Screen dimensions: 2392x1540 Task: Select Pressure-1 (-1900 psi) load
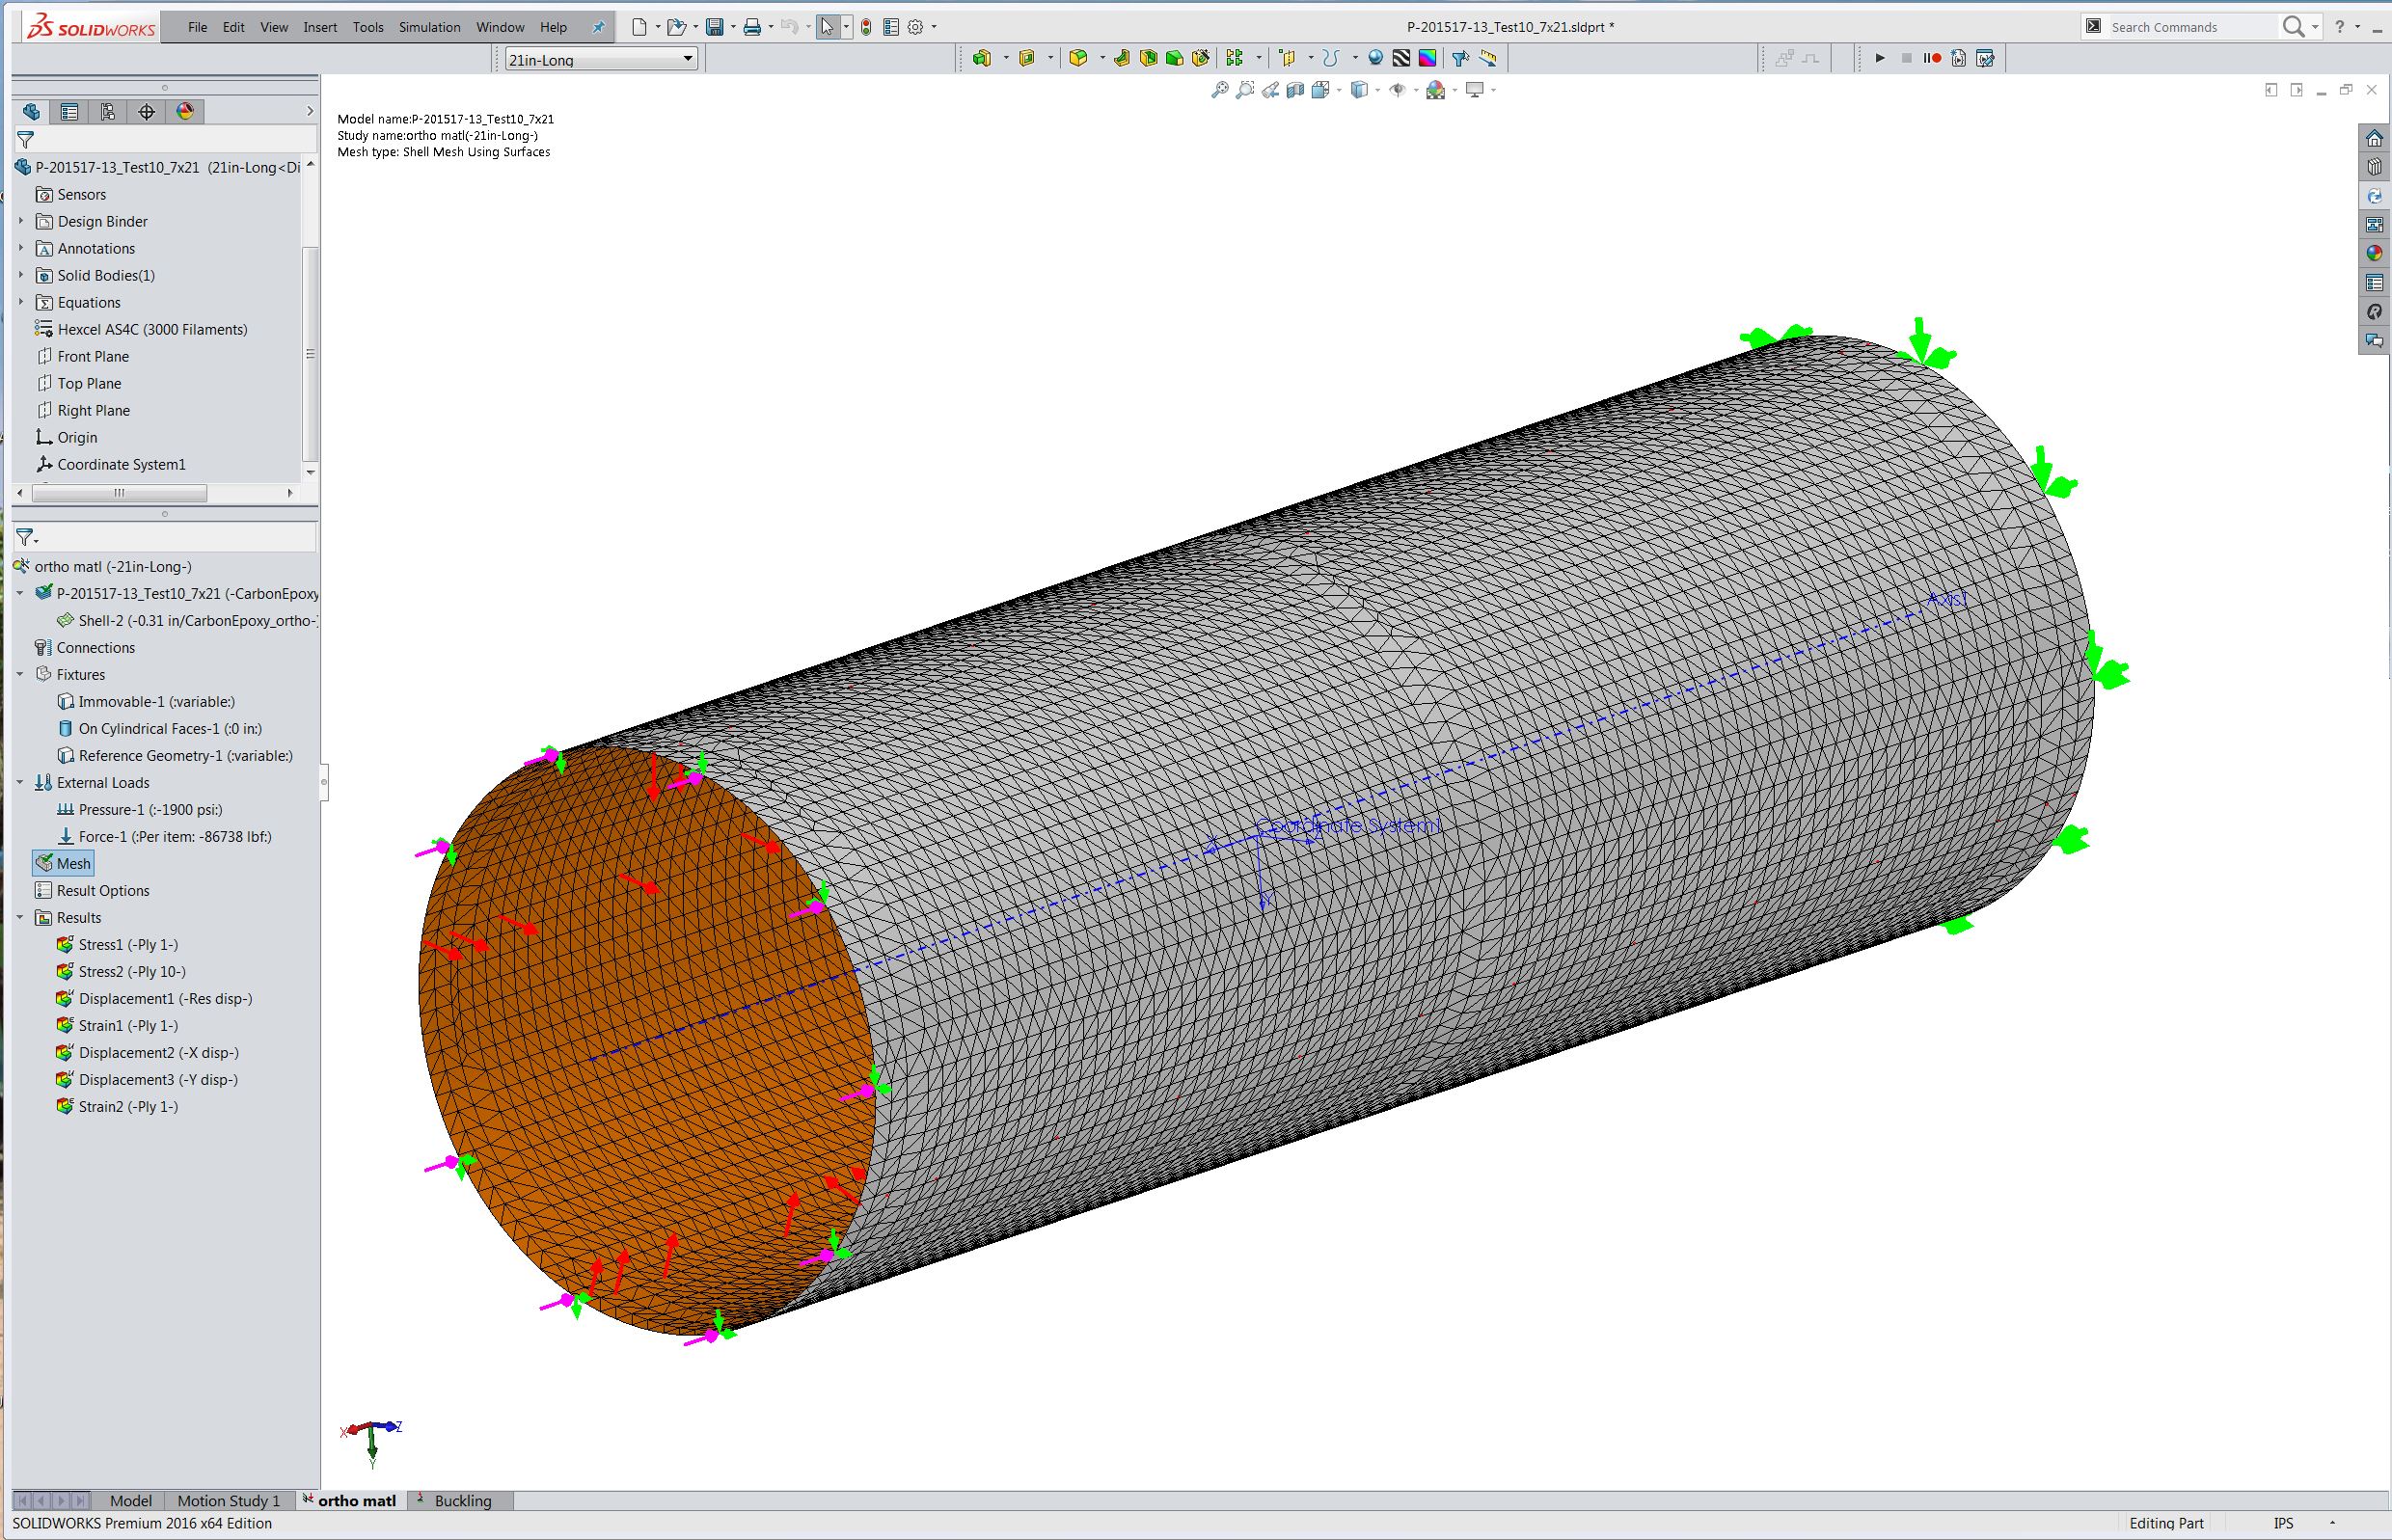139,809
